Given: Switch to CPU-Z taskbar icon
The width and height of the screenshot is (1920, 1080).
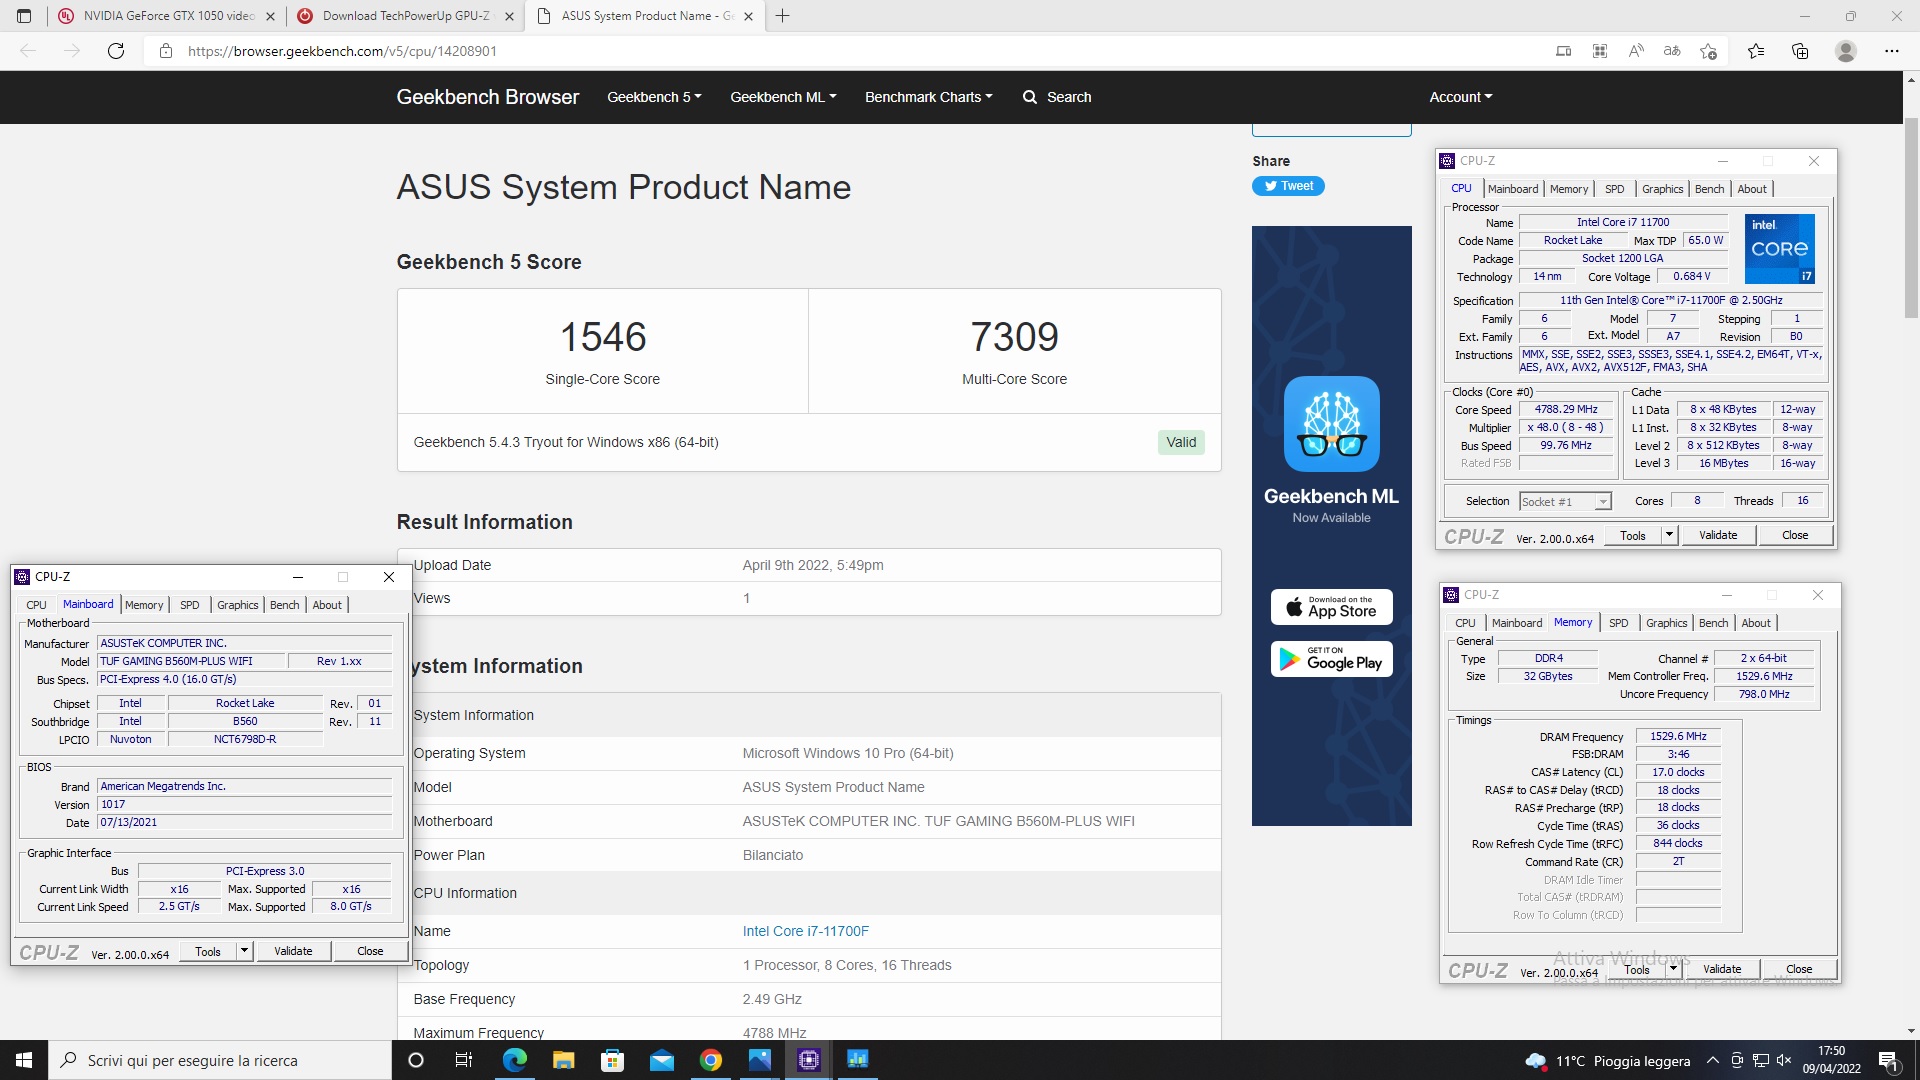Looking at the screenshot, I should click(808, 1060).
